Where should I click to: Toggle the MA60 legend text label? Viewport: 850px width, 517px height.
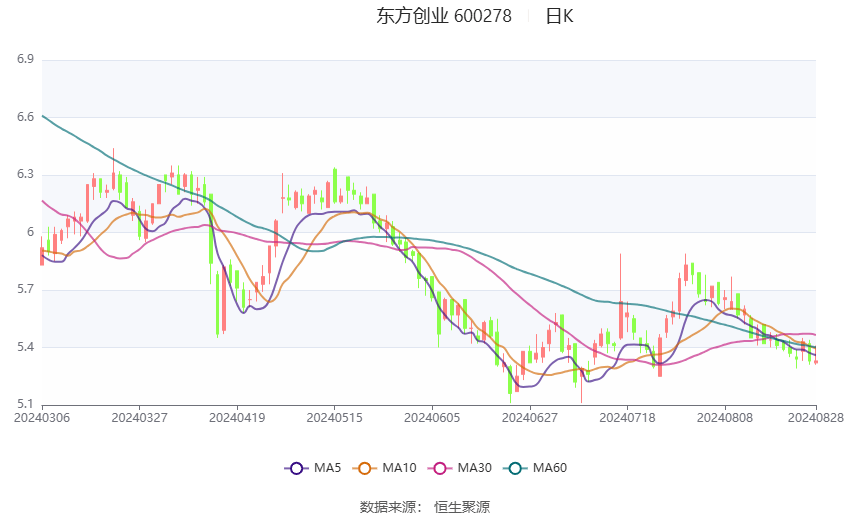pos(549,467)
